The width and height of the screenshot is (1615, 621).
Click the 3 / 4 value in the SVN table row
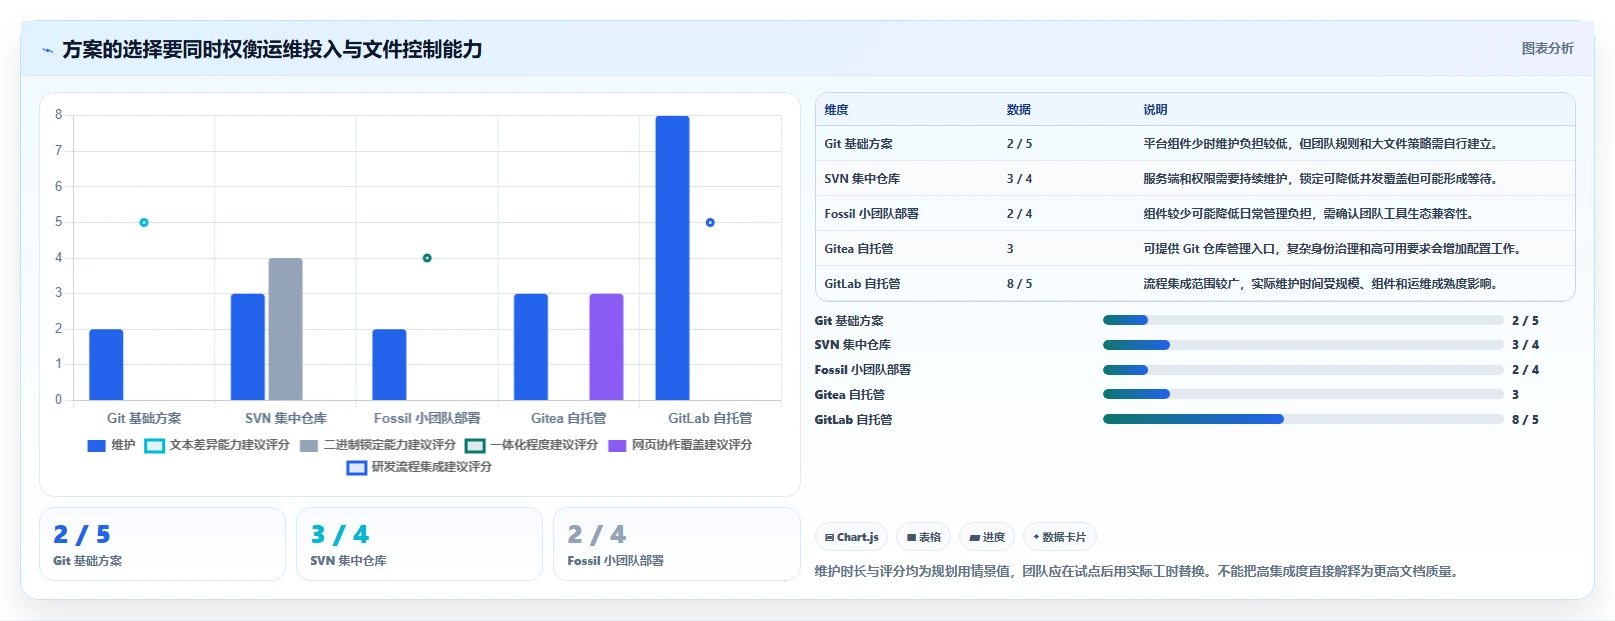pos(1019,179)
